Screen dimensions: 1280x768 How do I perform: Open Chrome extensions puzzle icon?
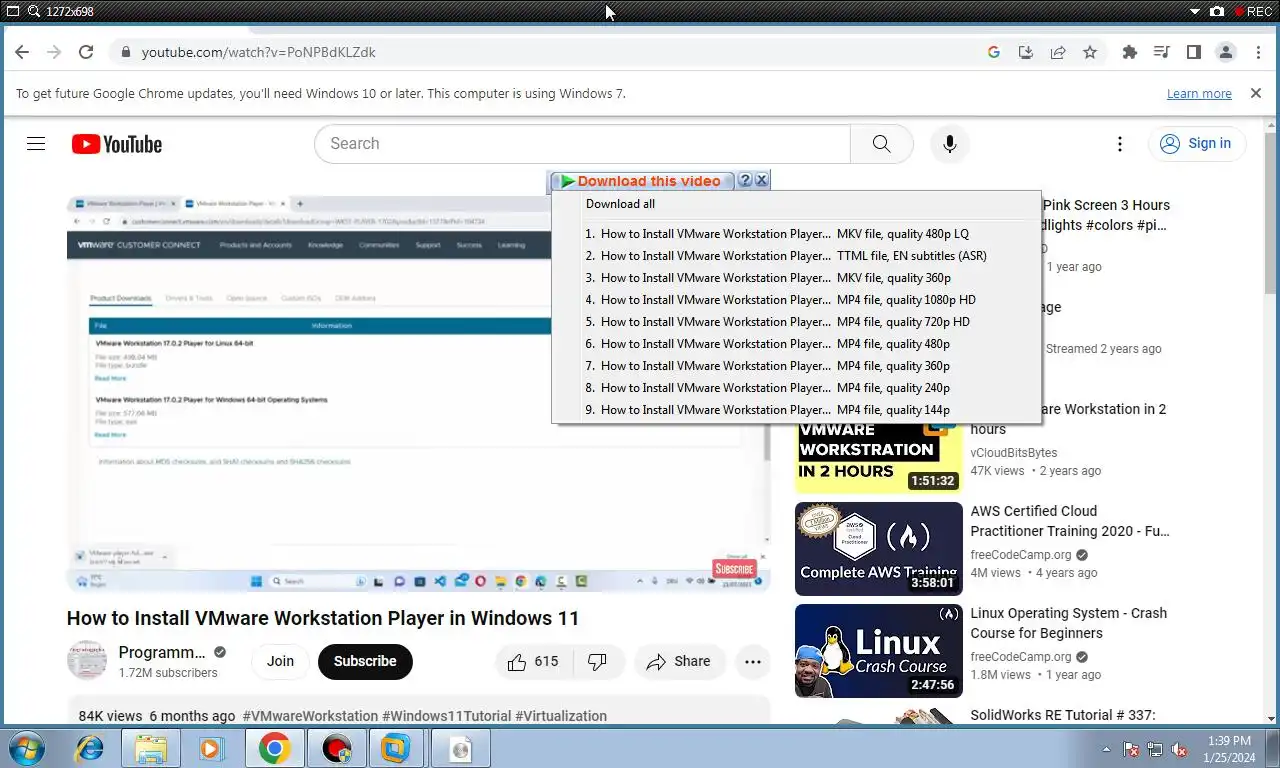(1130, 52)
